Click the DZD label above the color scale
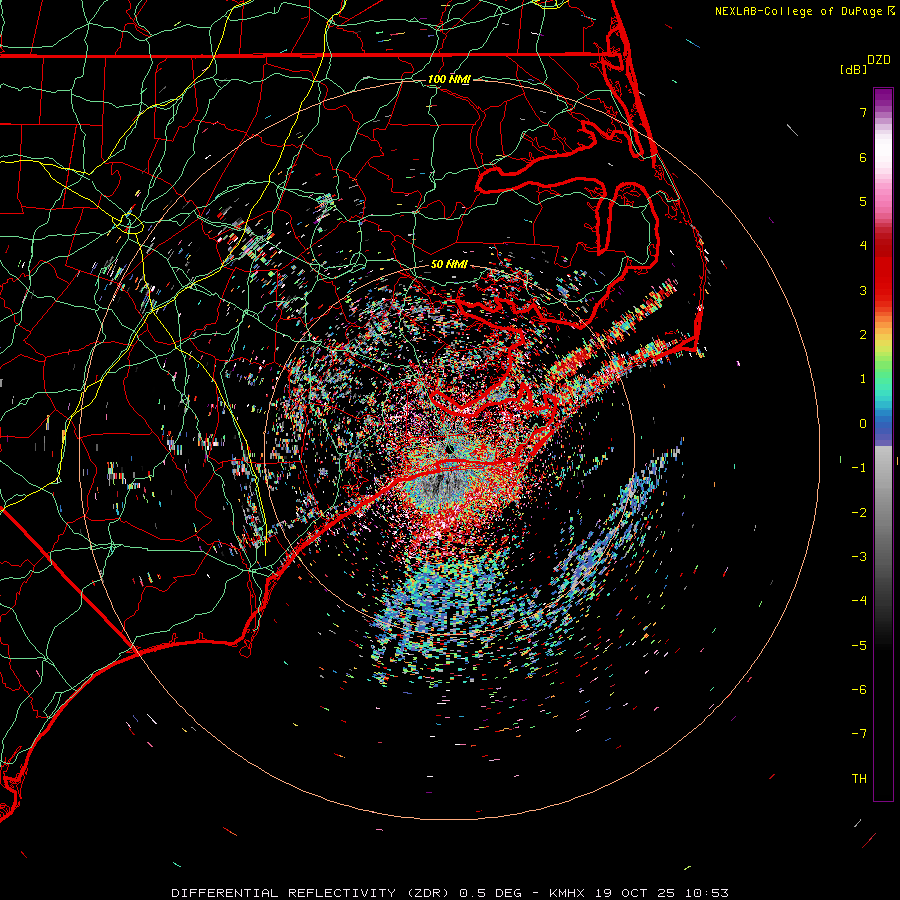900x900 pixels. pyautogui.click(x=879, y=60)
